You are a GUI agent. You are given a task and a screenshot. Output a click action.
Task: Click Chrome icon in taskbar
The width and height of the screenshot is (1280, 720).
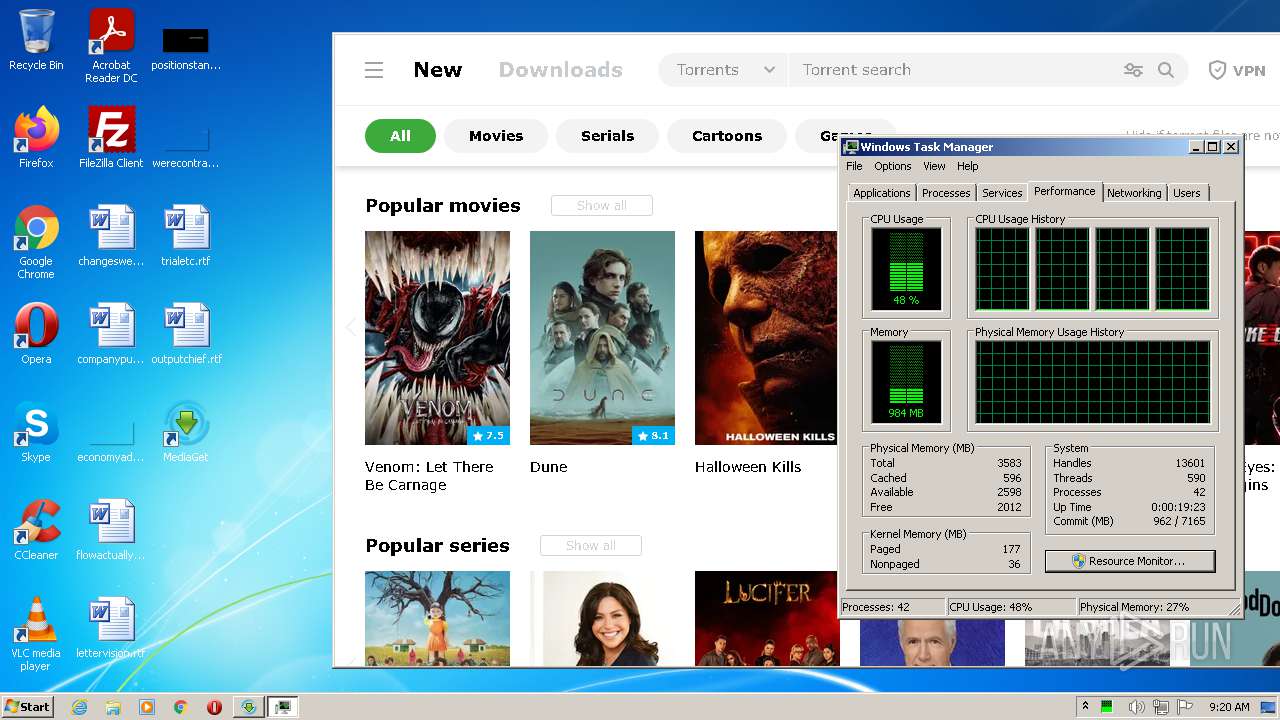[181, 707]
